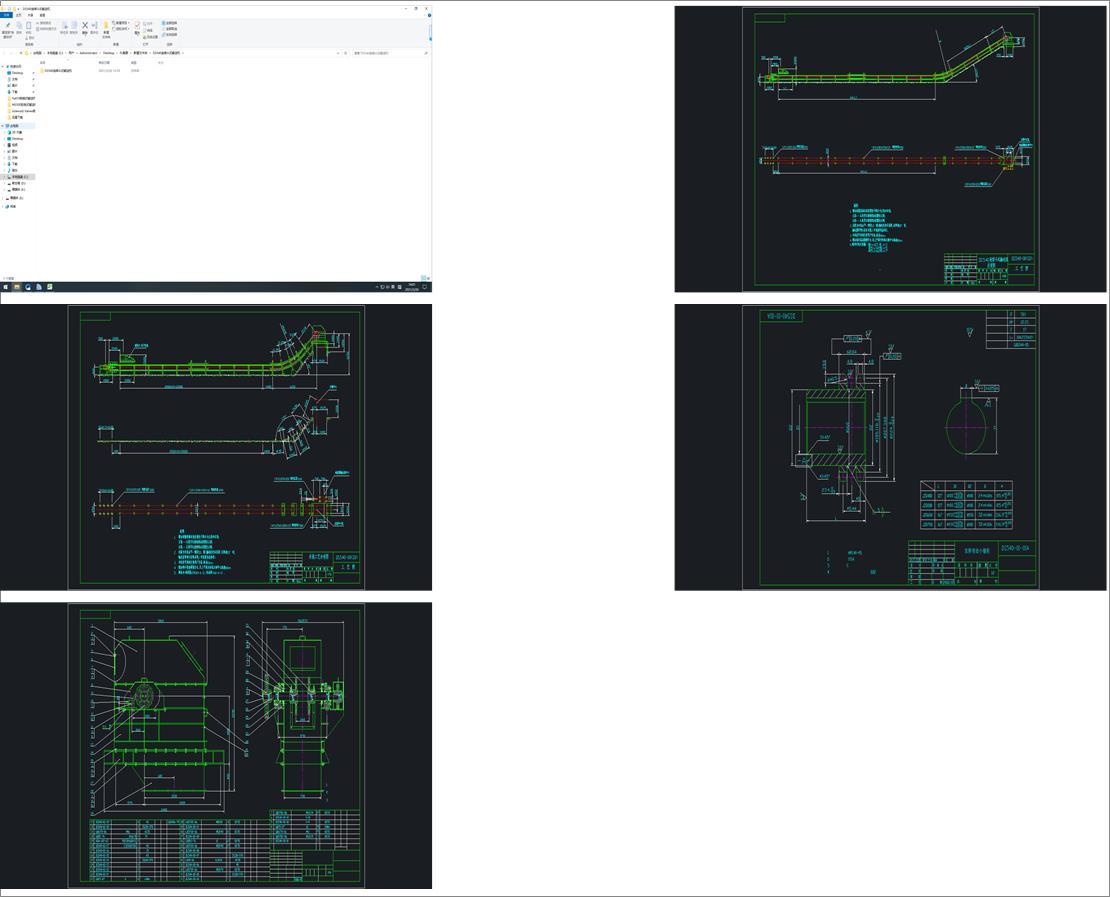Click the Copy icon in Explorer ribbon
Viewport: 1110px width, 897px height.
point(19,28)
